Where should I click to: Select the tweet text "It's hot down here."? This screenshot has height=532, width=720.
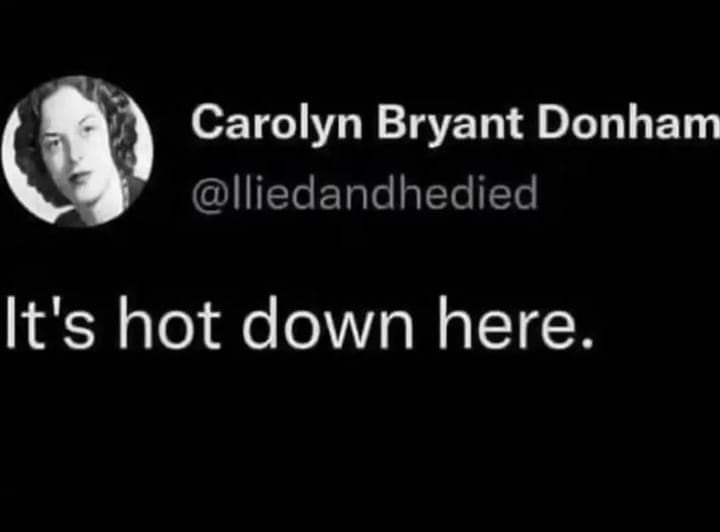tap(299, 322)
